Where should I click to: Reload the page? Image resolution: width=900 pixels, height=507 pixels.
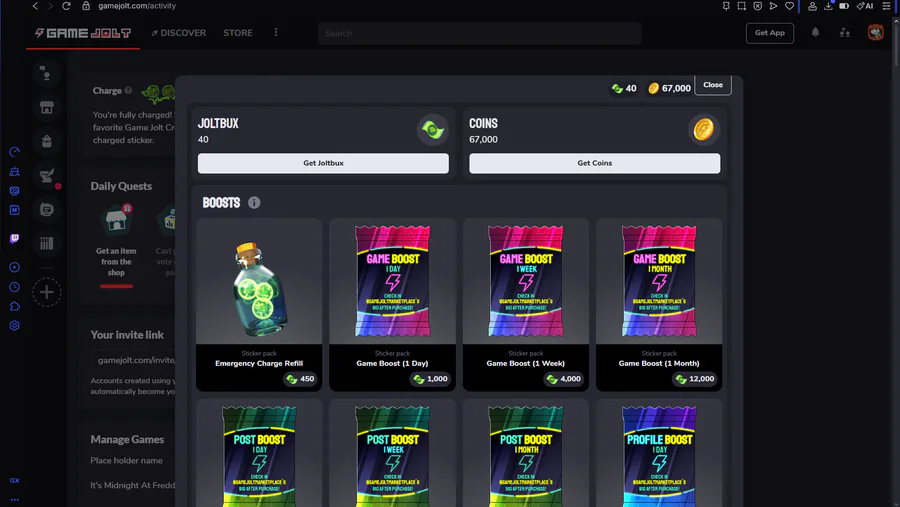(x=66, y=6)
